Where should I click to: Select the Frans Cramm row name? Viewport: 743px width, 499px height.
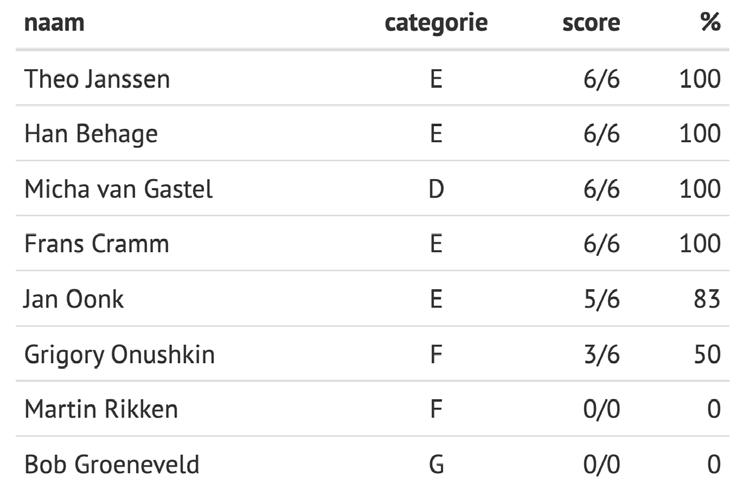(x=97, y=244)
